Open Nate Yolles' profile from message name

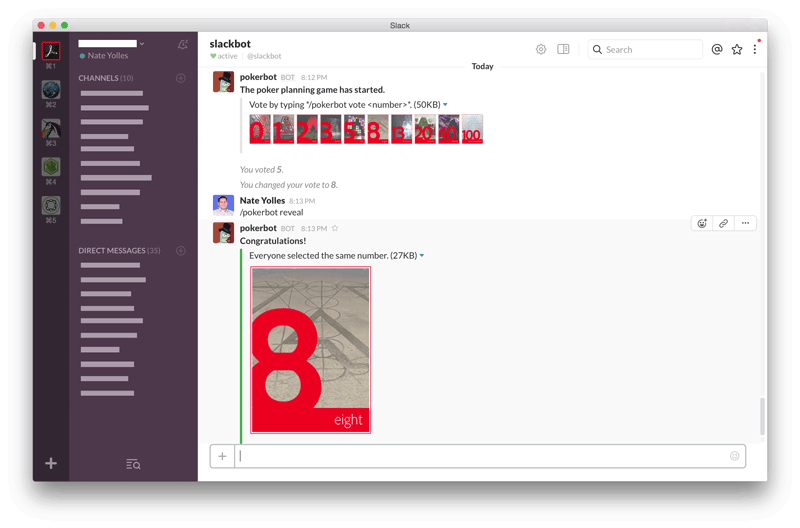262,200
